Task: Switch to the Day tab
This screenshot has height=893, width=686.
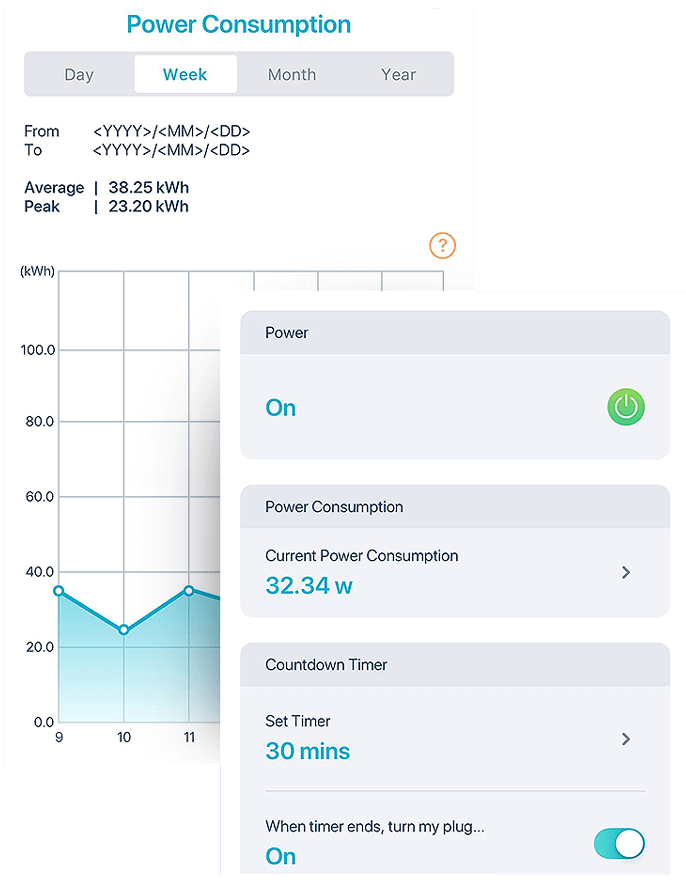Action: [79, 75]
